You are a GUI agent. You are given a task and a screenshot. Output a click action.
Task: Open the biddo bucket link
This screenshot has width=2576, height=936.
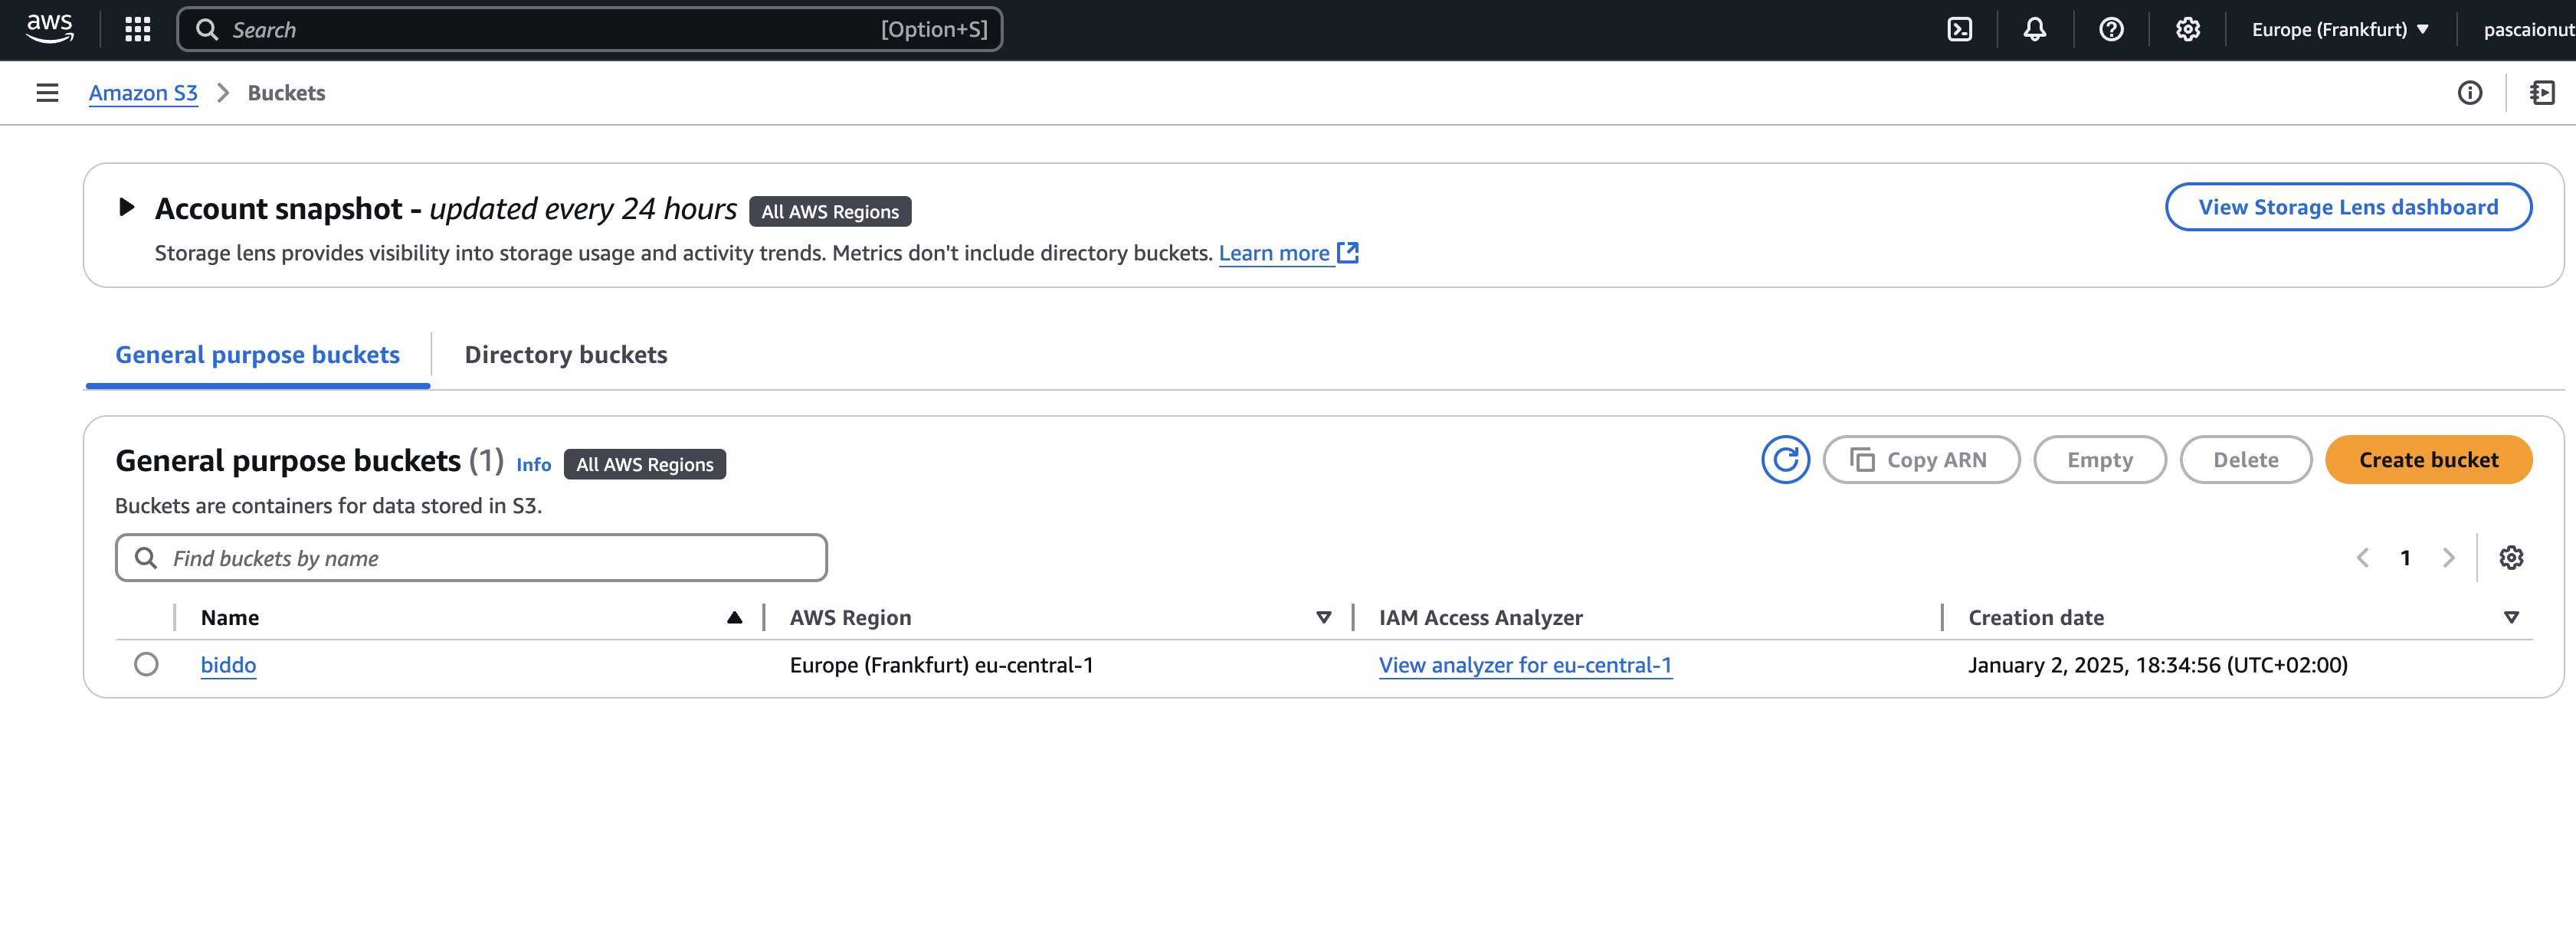[x=228, y=665]
